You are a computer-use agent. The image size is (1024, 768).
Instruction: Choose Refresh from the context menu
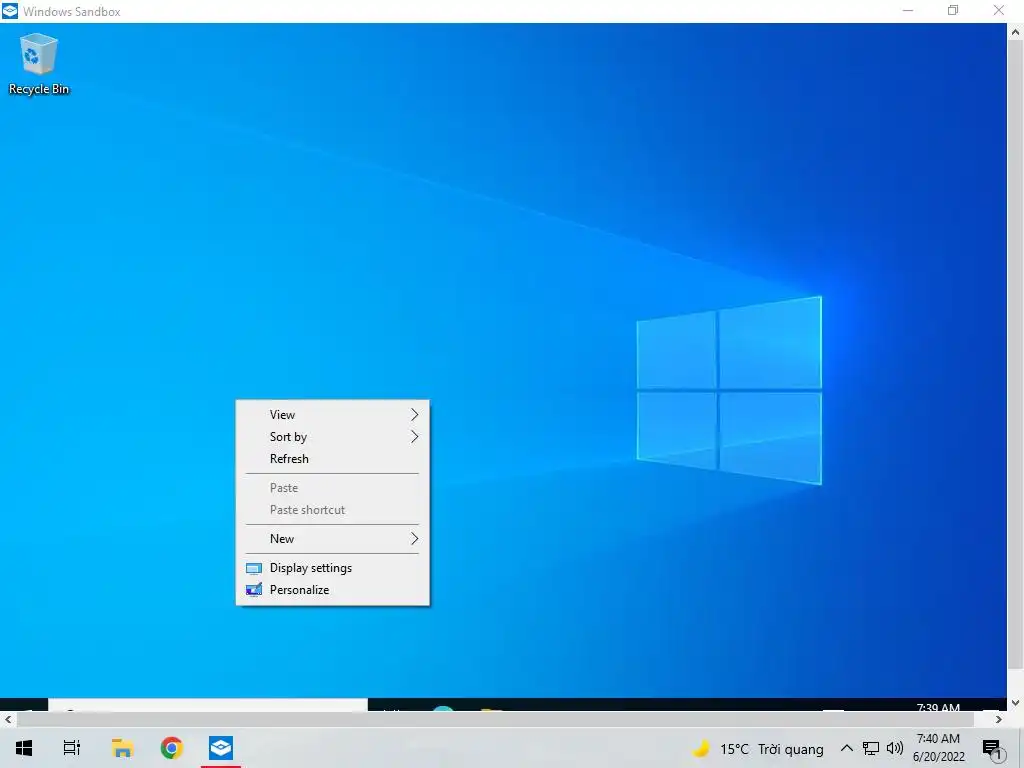(x=332, y=459)
